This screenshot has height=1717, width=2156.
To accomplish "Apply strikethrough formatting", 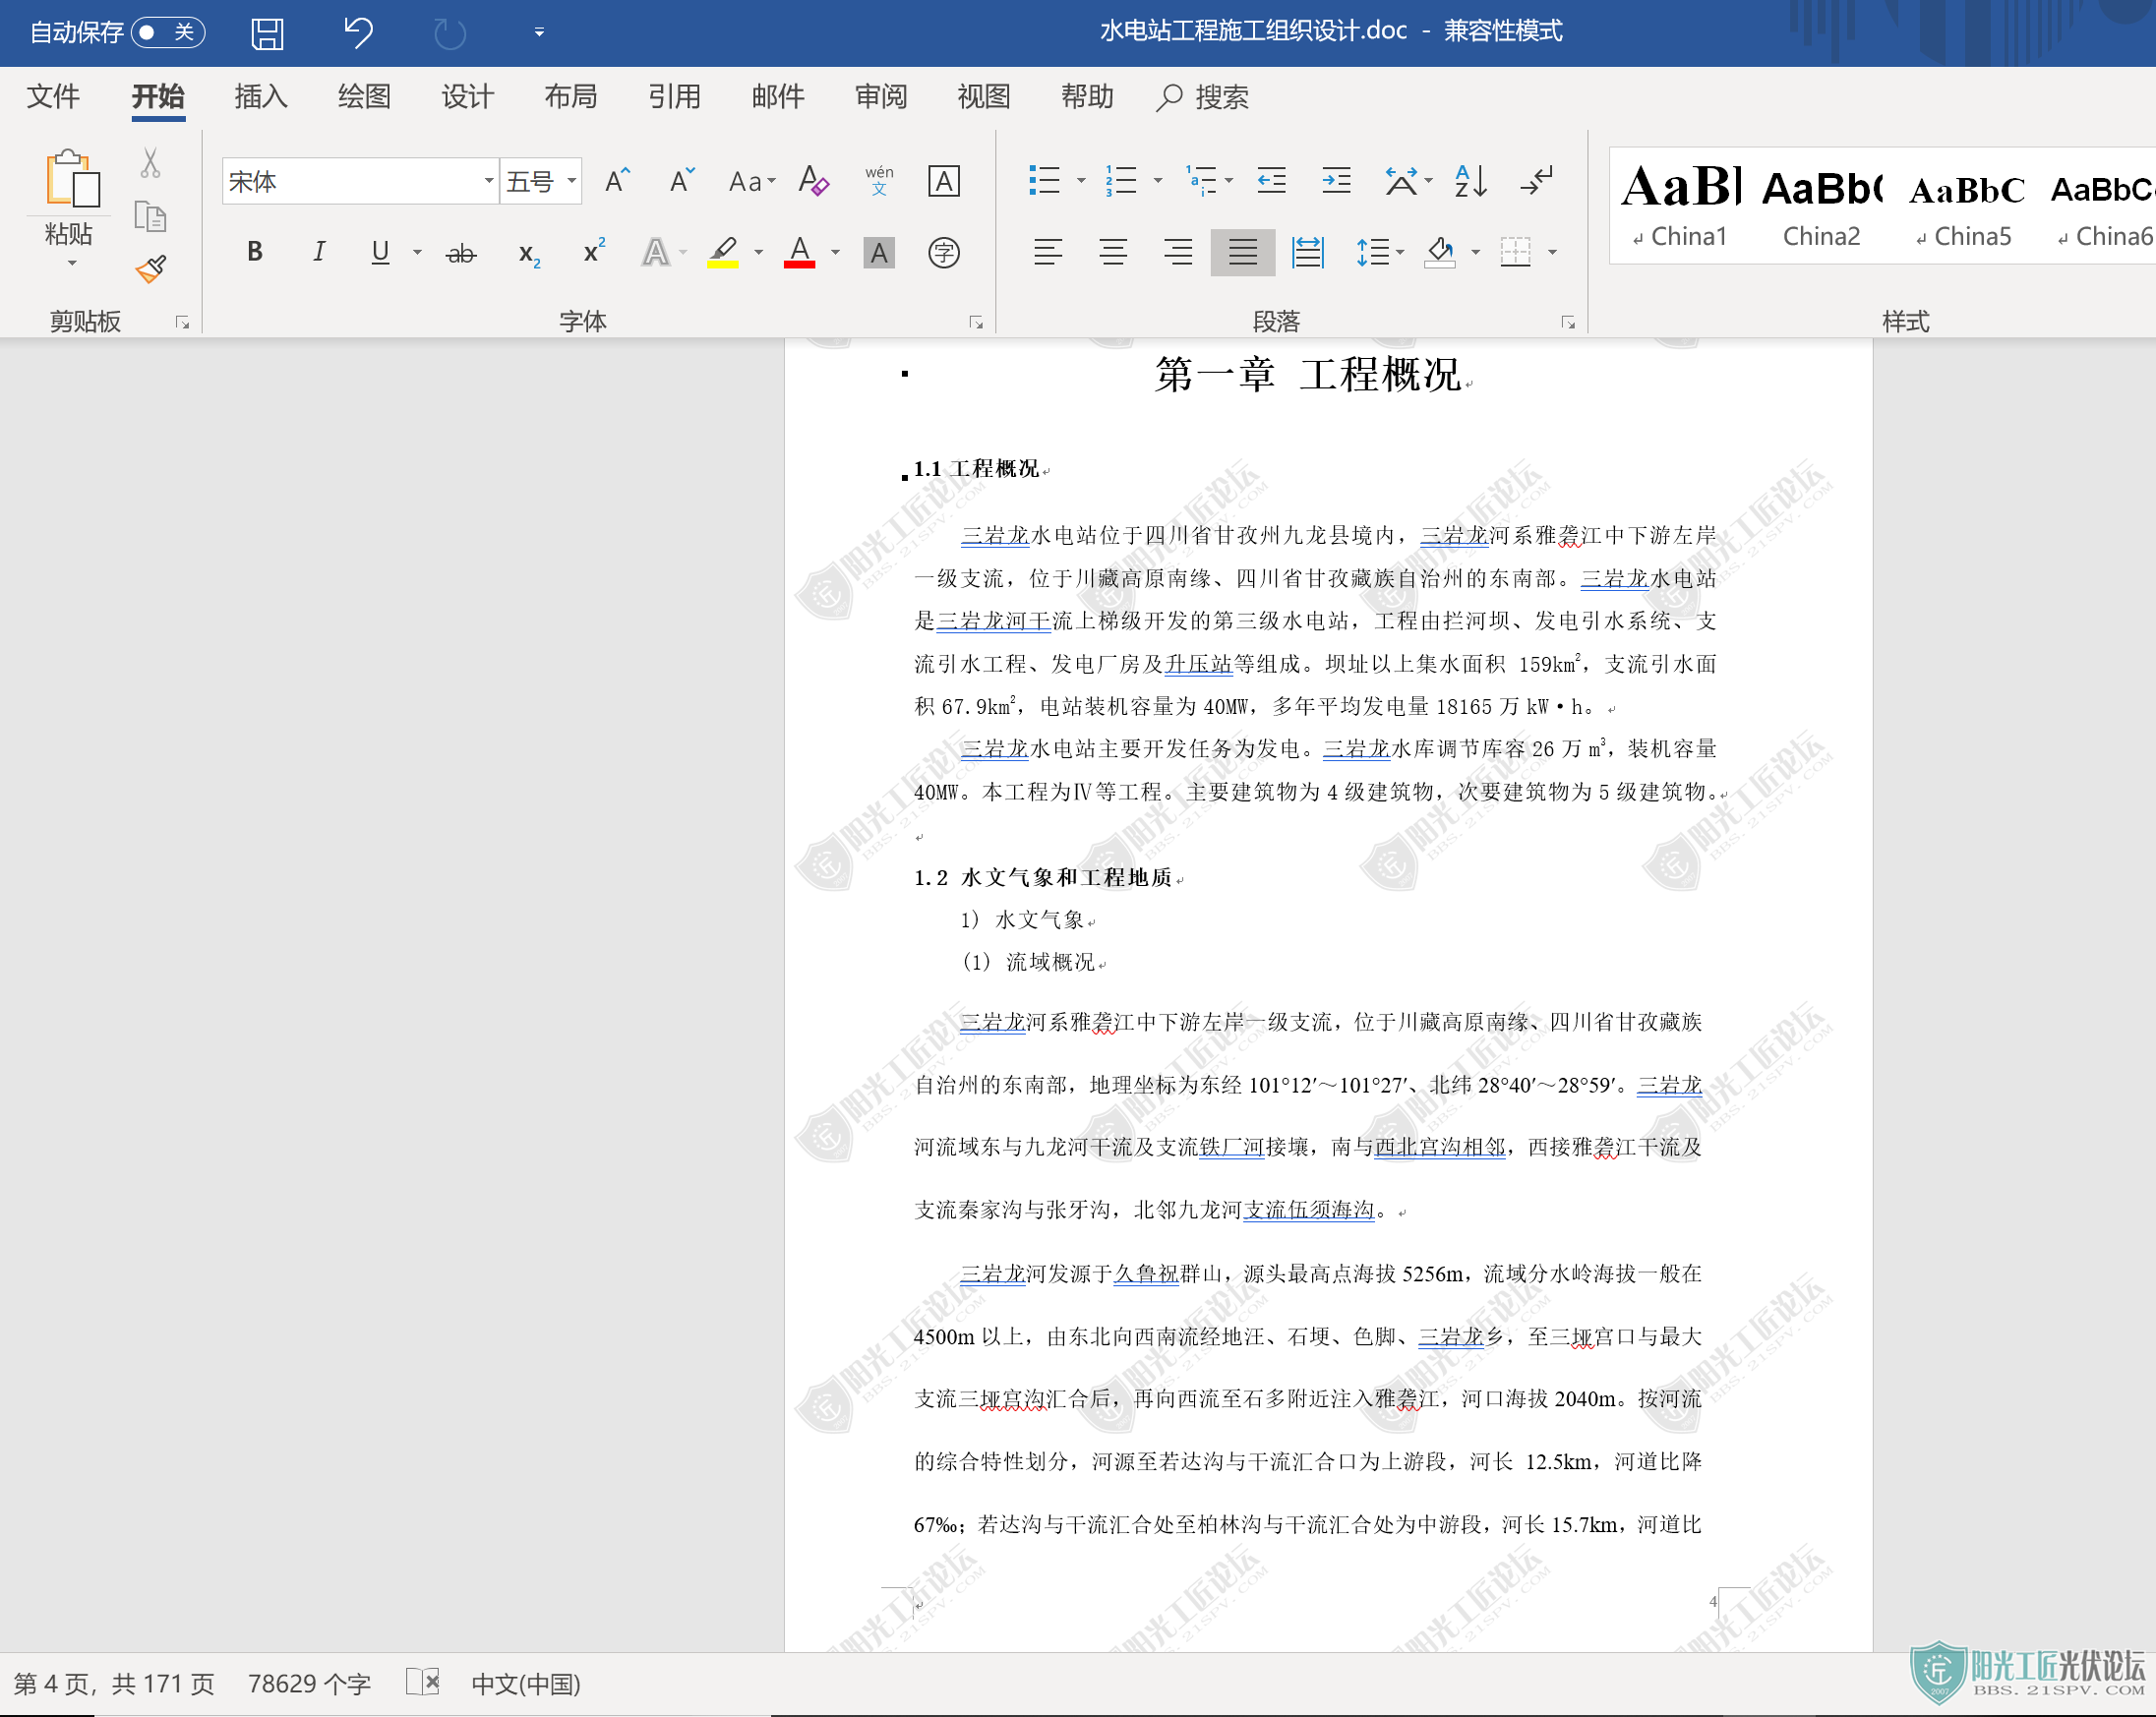I will (x=461, y=253).
